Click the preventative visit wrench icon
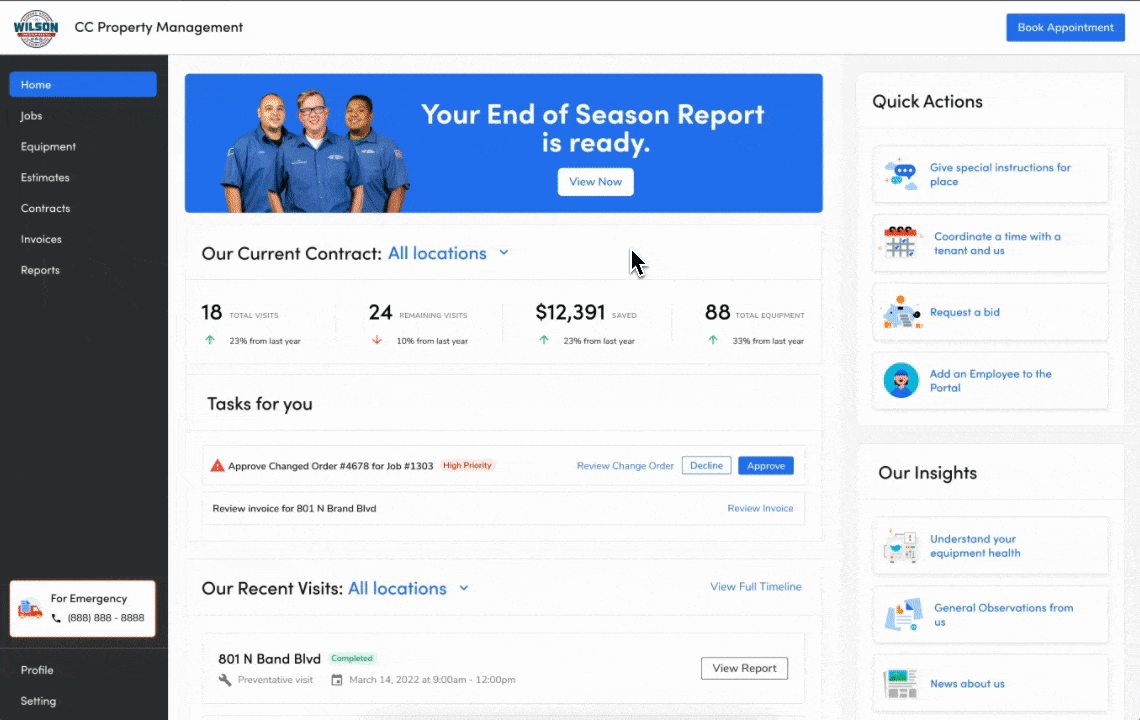1140x720 pixels. [x=225, y=679]
